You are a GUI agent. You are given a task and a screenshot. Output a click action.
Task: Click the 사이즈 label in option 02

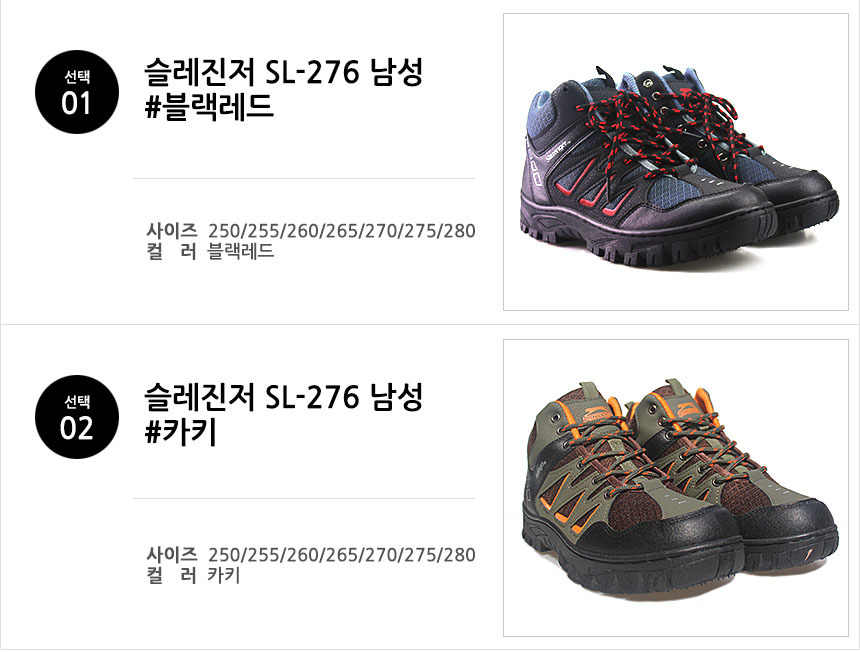pos(172,555)
